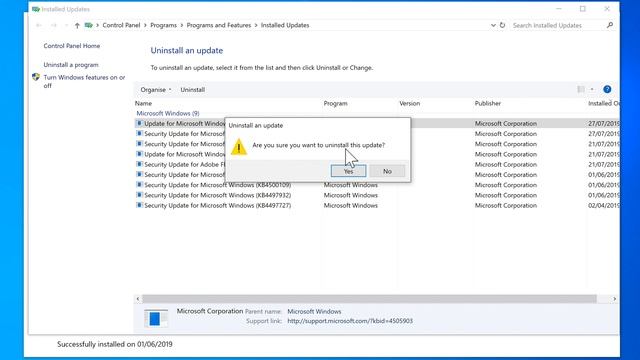
Task: Click the icon of the KB4497932 update
Action: 139,195
